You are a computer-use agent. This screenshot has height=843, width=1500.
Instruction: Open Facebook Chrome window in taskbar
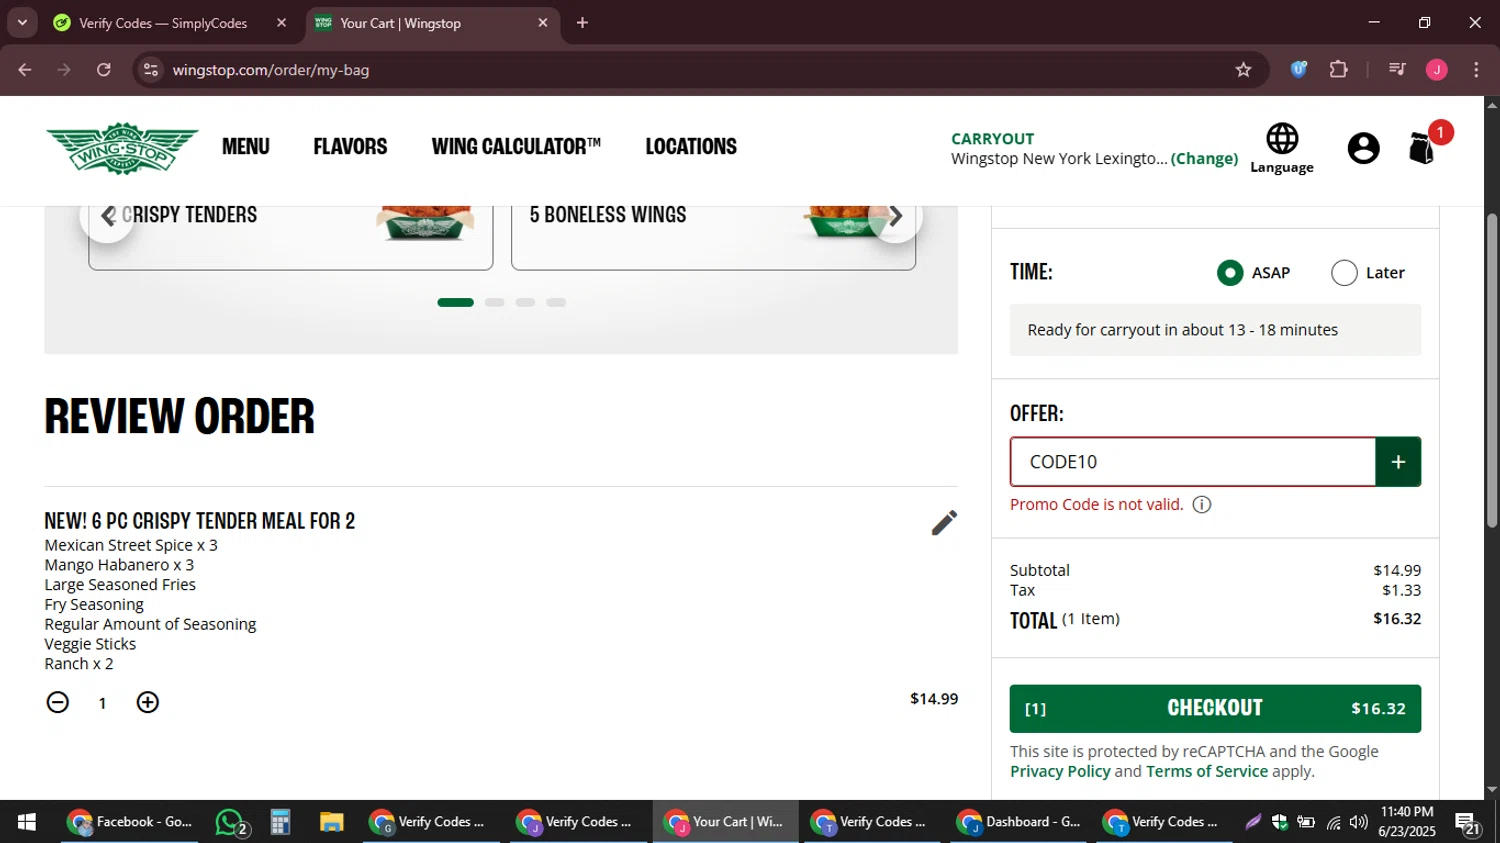click(x=130, y=822)
